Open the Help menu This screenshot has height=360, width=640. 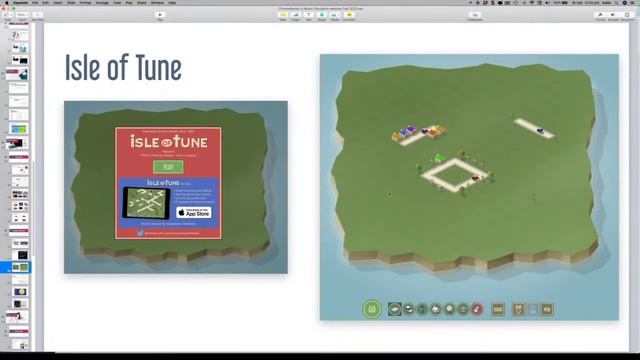172,3
